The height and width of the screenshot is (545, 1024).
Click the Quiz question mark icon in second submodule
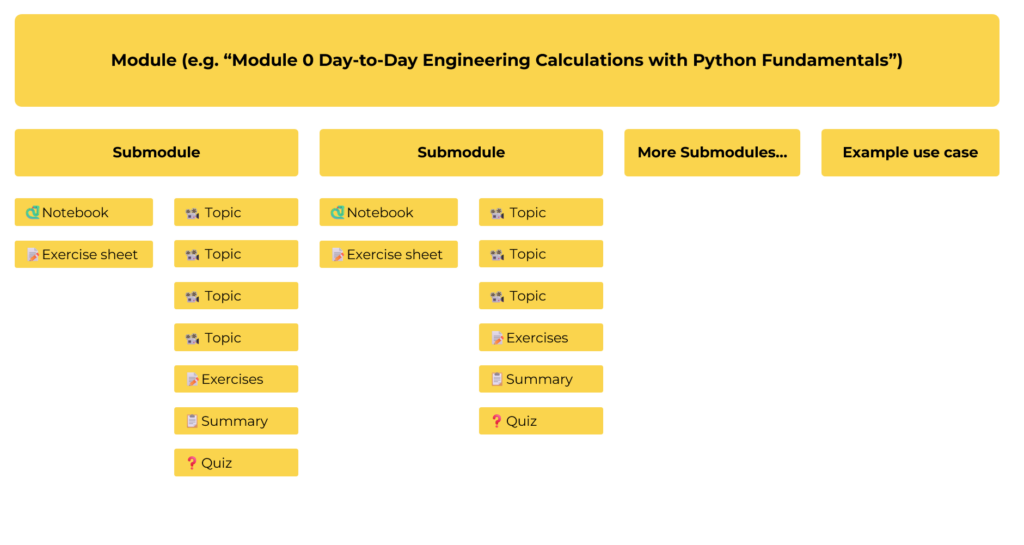(497, 421)
